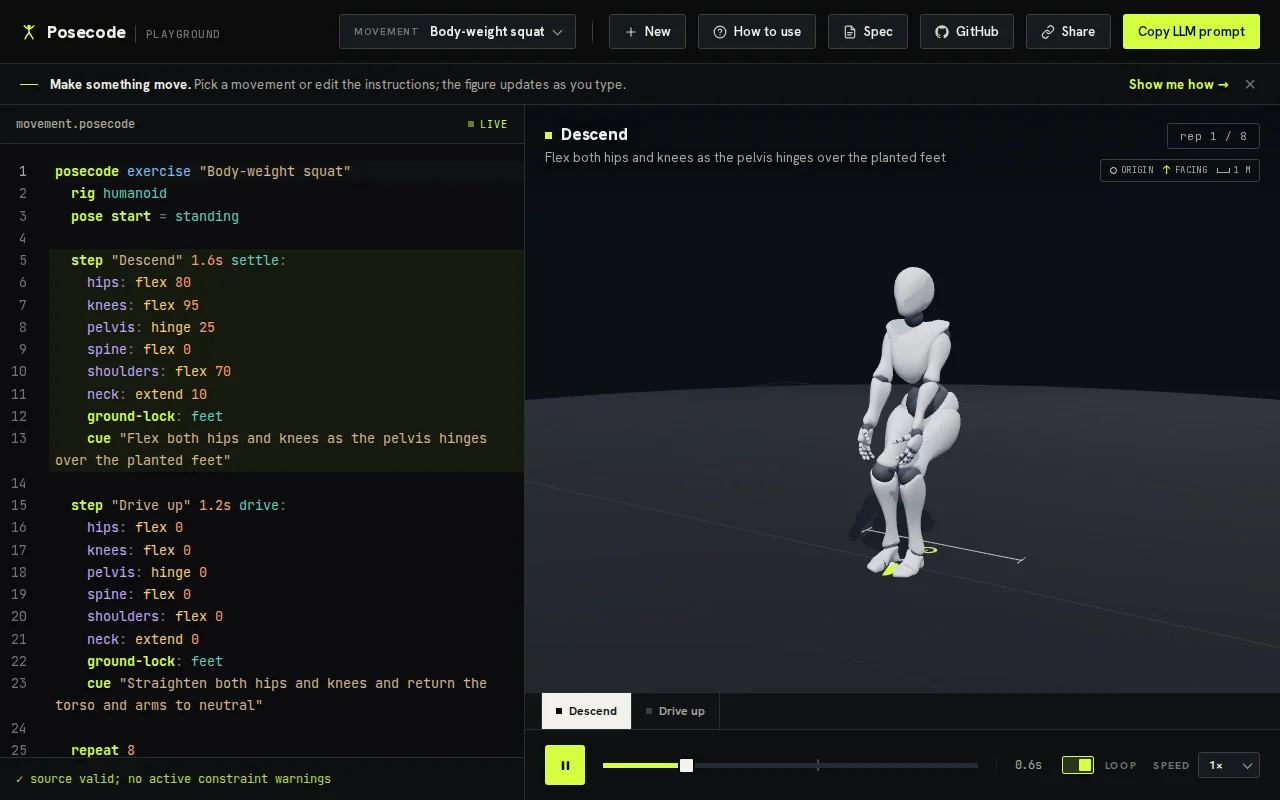The height and width of the screenshot is (800, 1280).
Task: Click the ORIGIN circle legend icon
Action: pyautogui.click(x=1113, y=170)
